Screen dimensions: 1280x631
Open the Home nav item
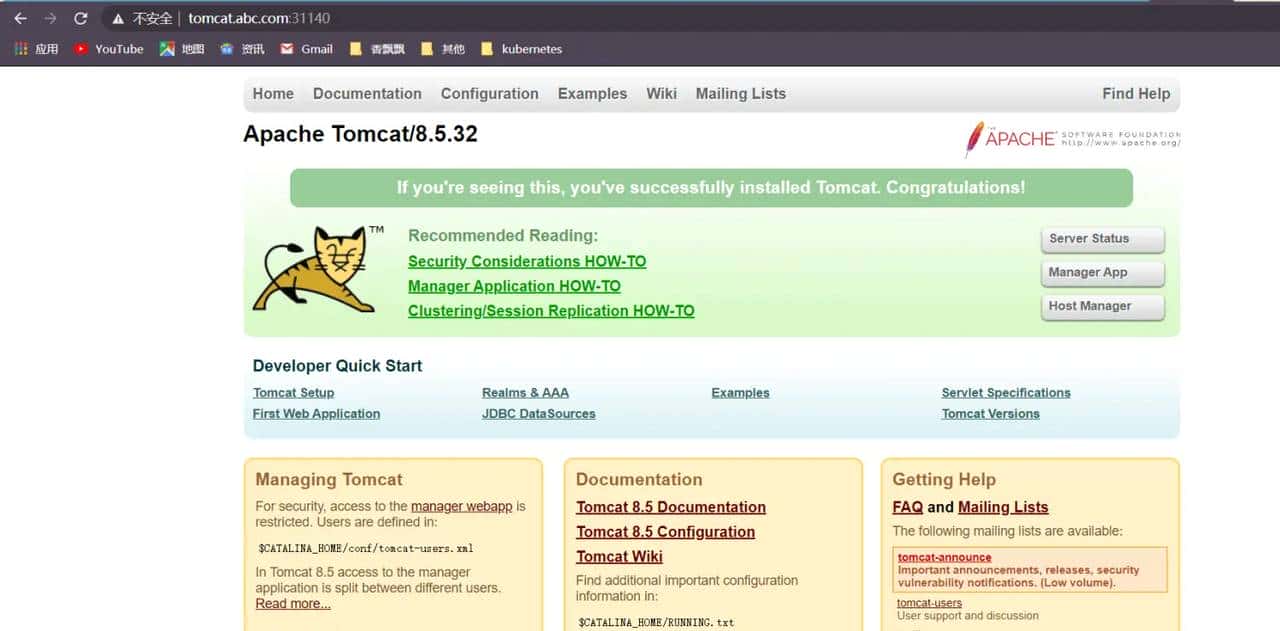[x=273, y=94]
